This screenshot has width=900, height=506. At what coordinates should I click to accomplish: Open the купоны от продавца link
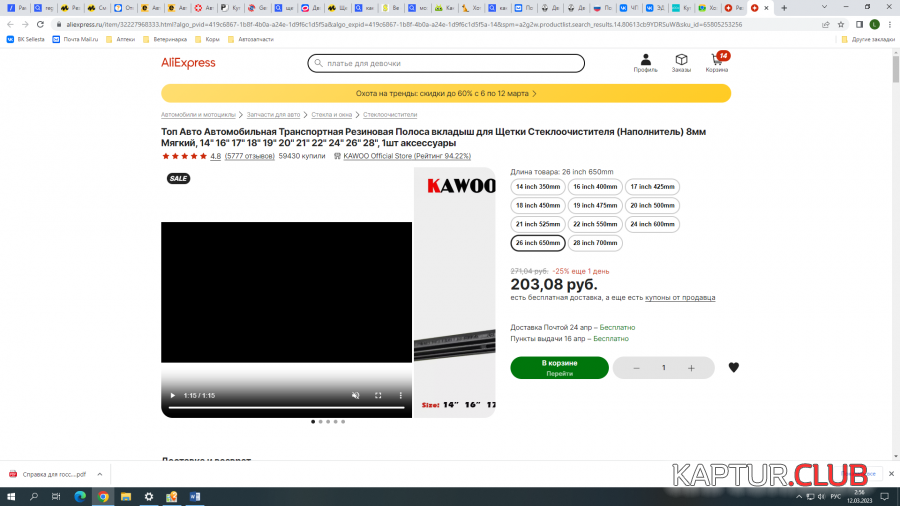click(x=679, y=297)
